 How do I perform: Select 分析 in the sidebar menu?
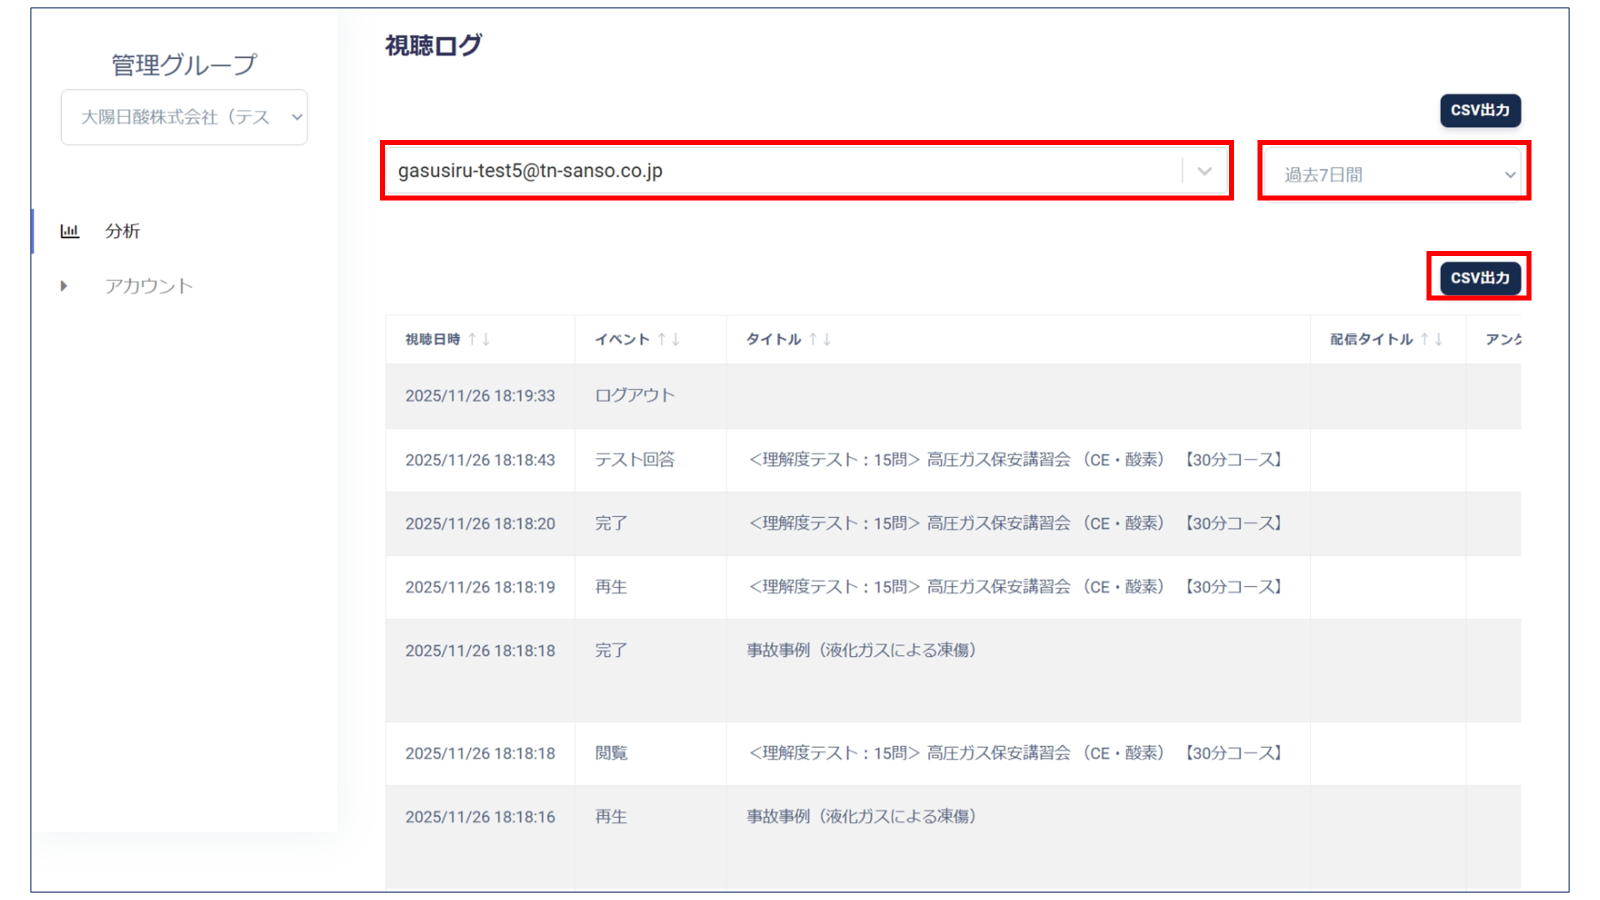coord(122,231)
